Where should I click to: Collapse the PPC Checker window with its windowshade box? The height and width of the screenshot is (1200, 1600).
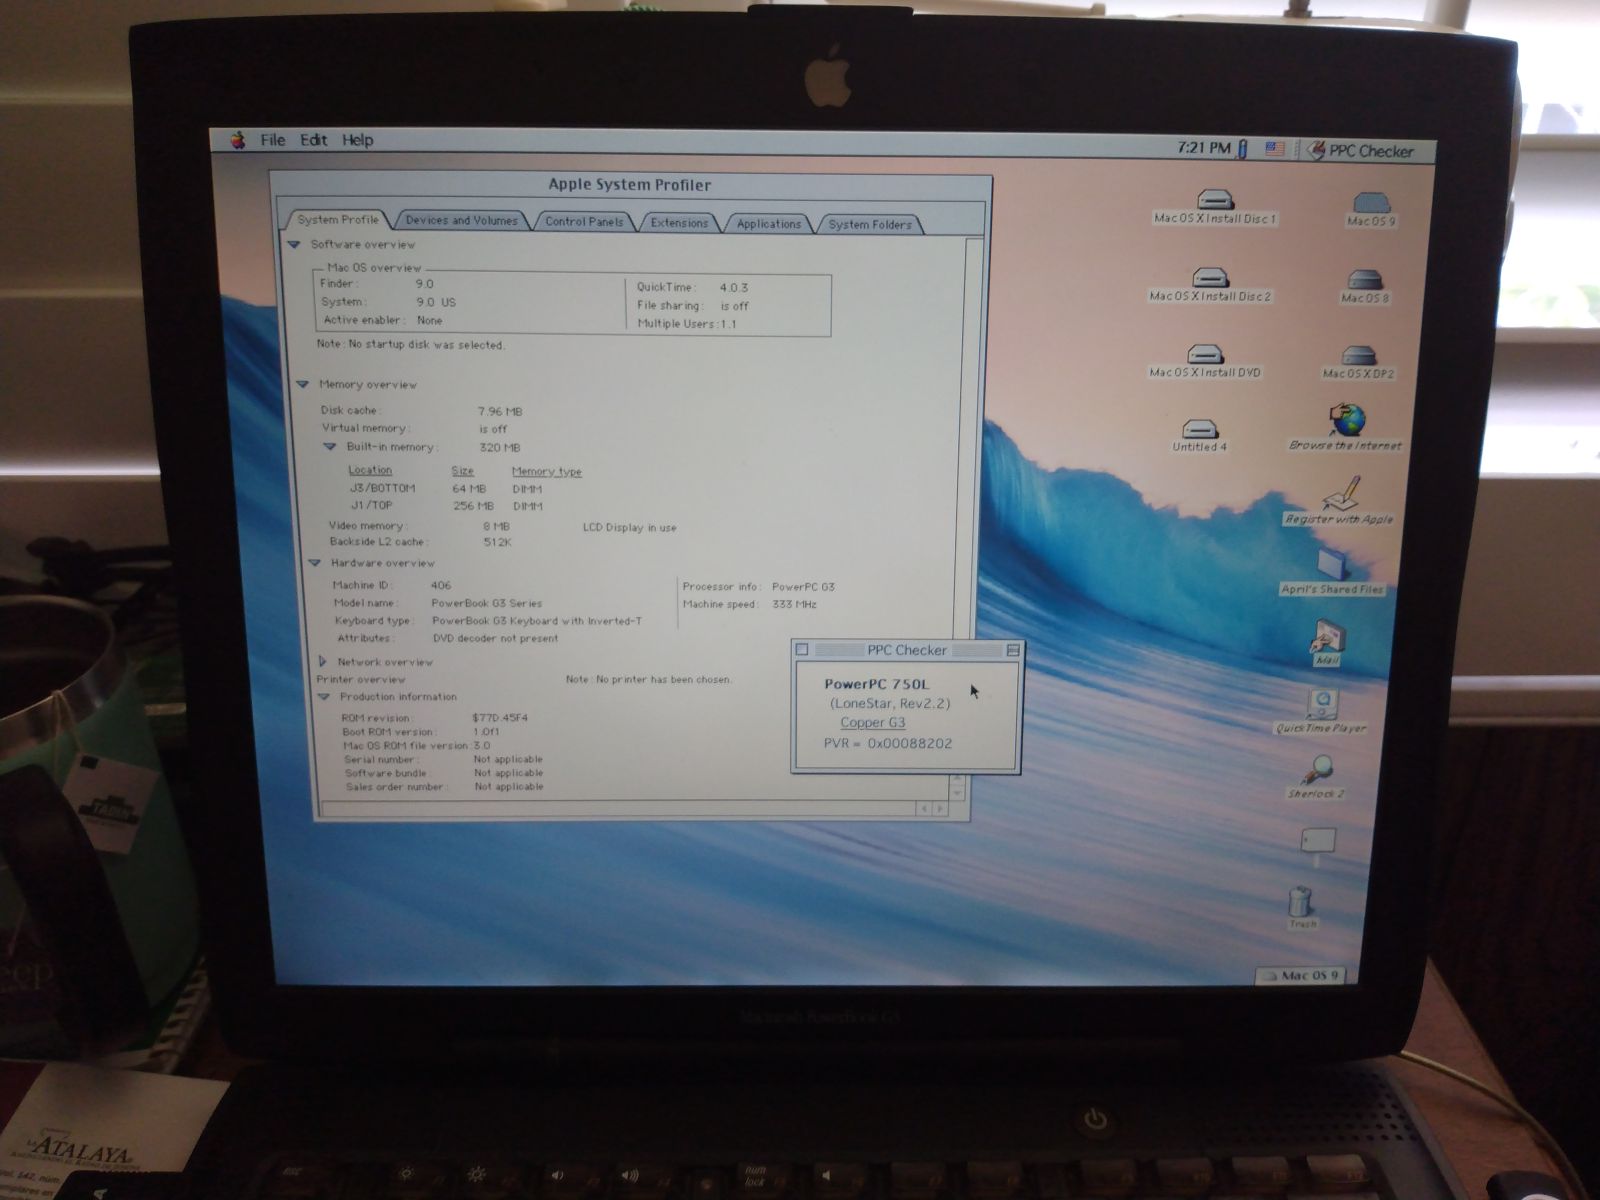pos(1012,650)
